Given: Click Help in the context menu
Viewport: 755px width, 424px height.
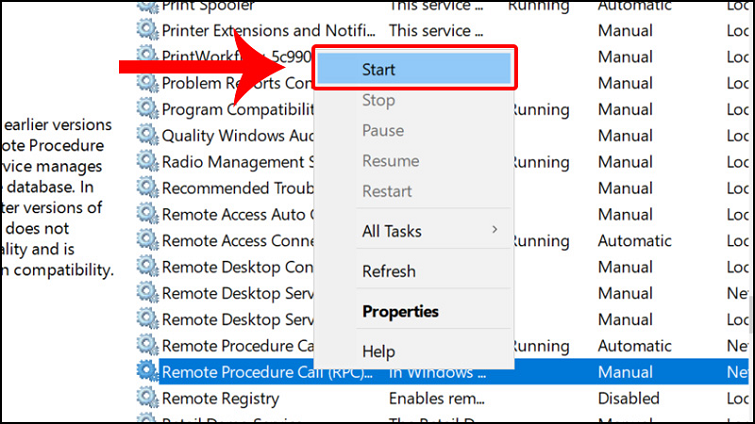Looking at the screenshot, I should coord(378,351).
